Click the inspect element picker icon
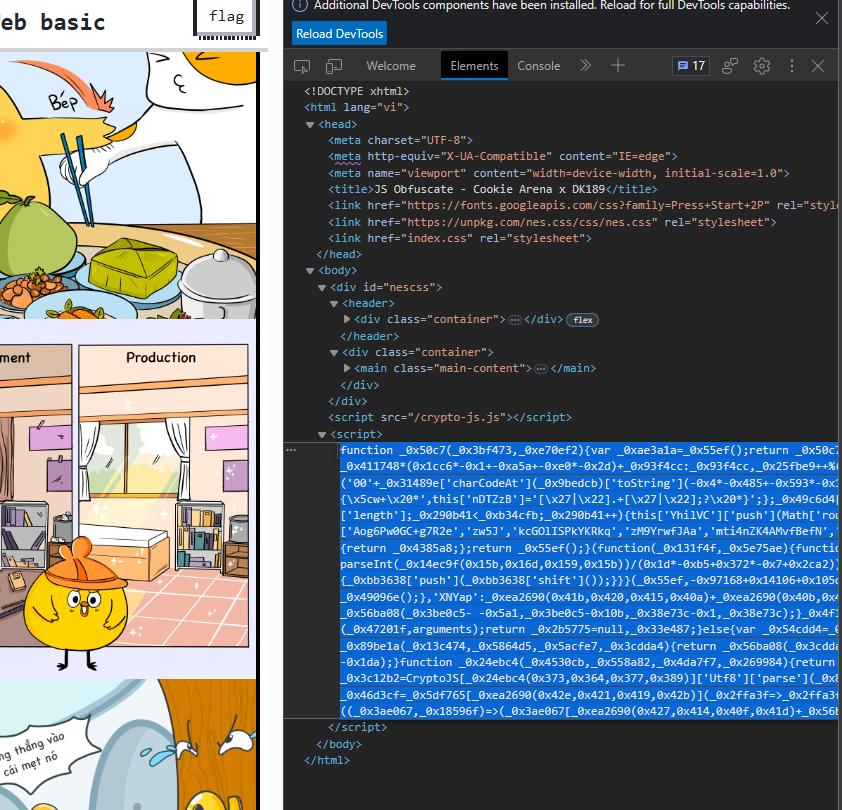 pos(302,66)
